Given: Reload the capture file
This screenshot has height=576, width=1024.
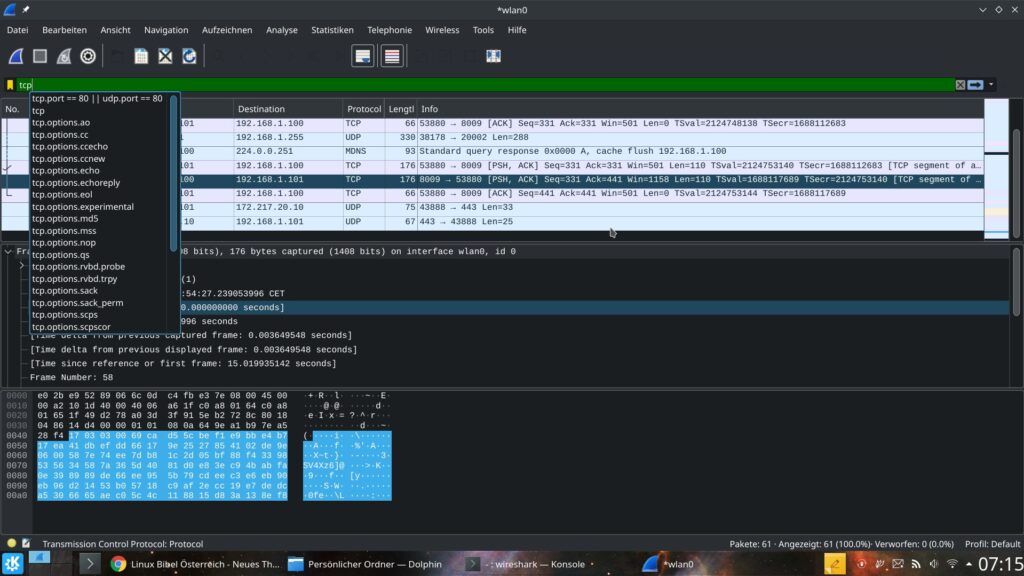Looking at the screenshot, I should (x=189, y=56).
